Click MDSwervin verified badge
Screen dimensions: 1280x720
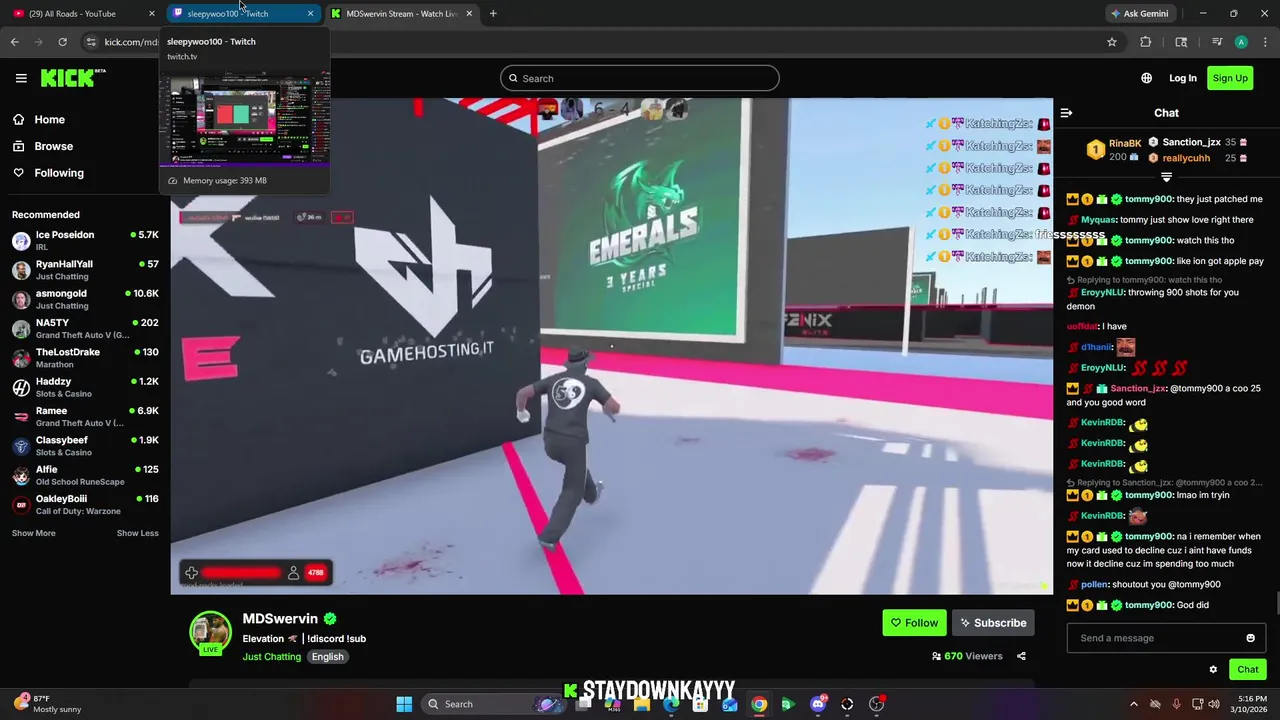pos(330,619)
